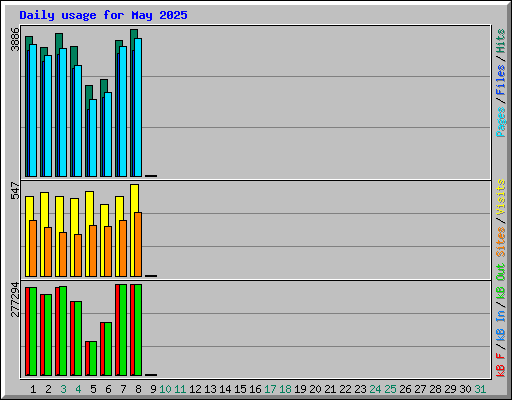Select the green kB Out bar for day 5
512x400 pixels.
click(93, 358)
